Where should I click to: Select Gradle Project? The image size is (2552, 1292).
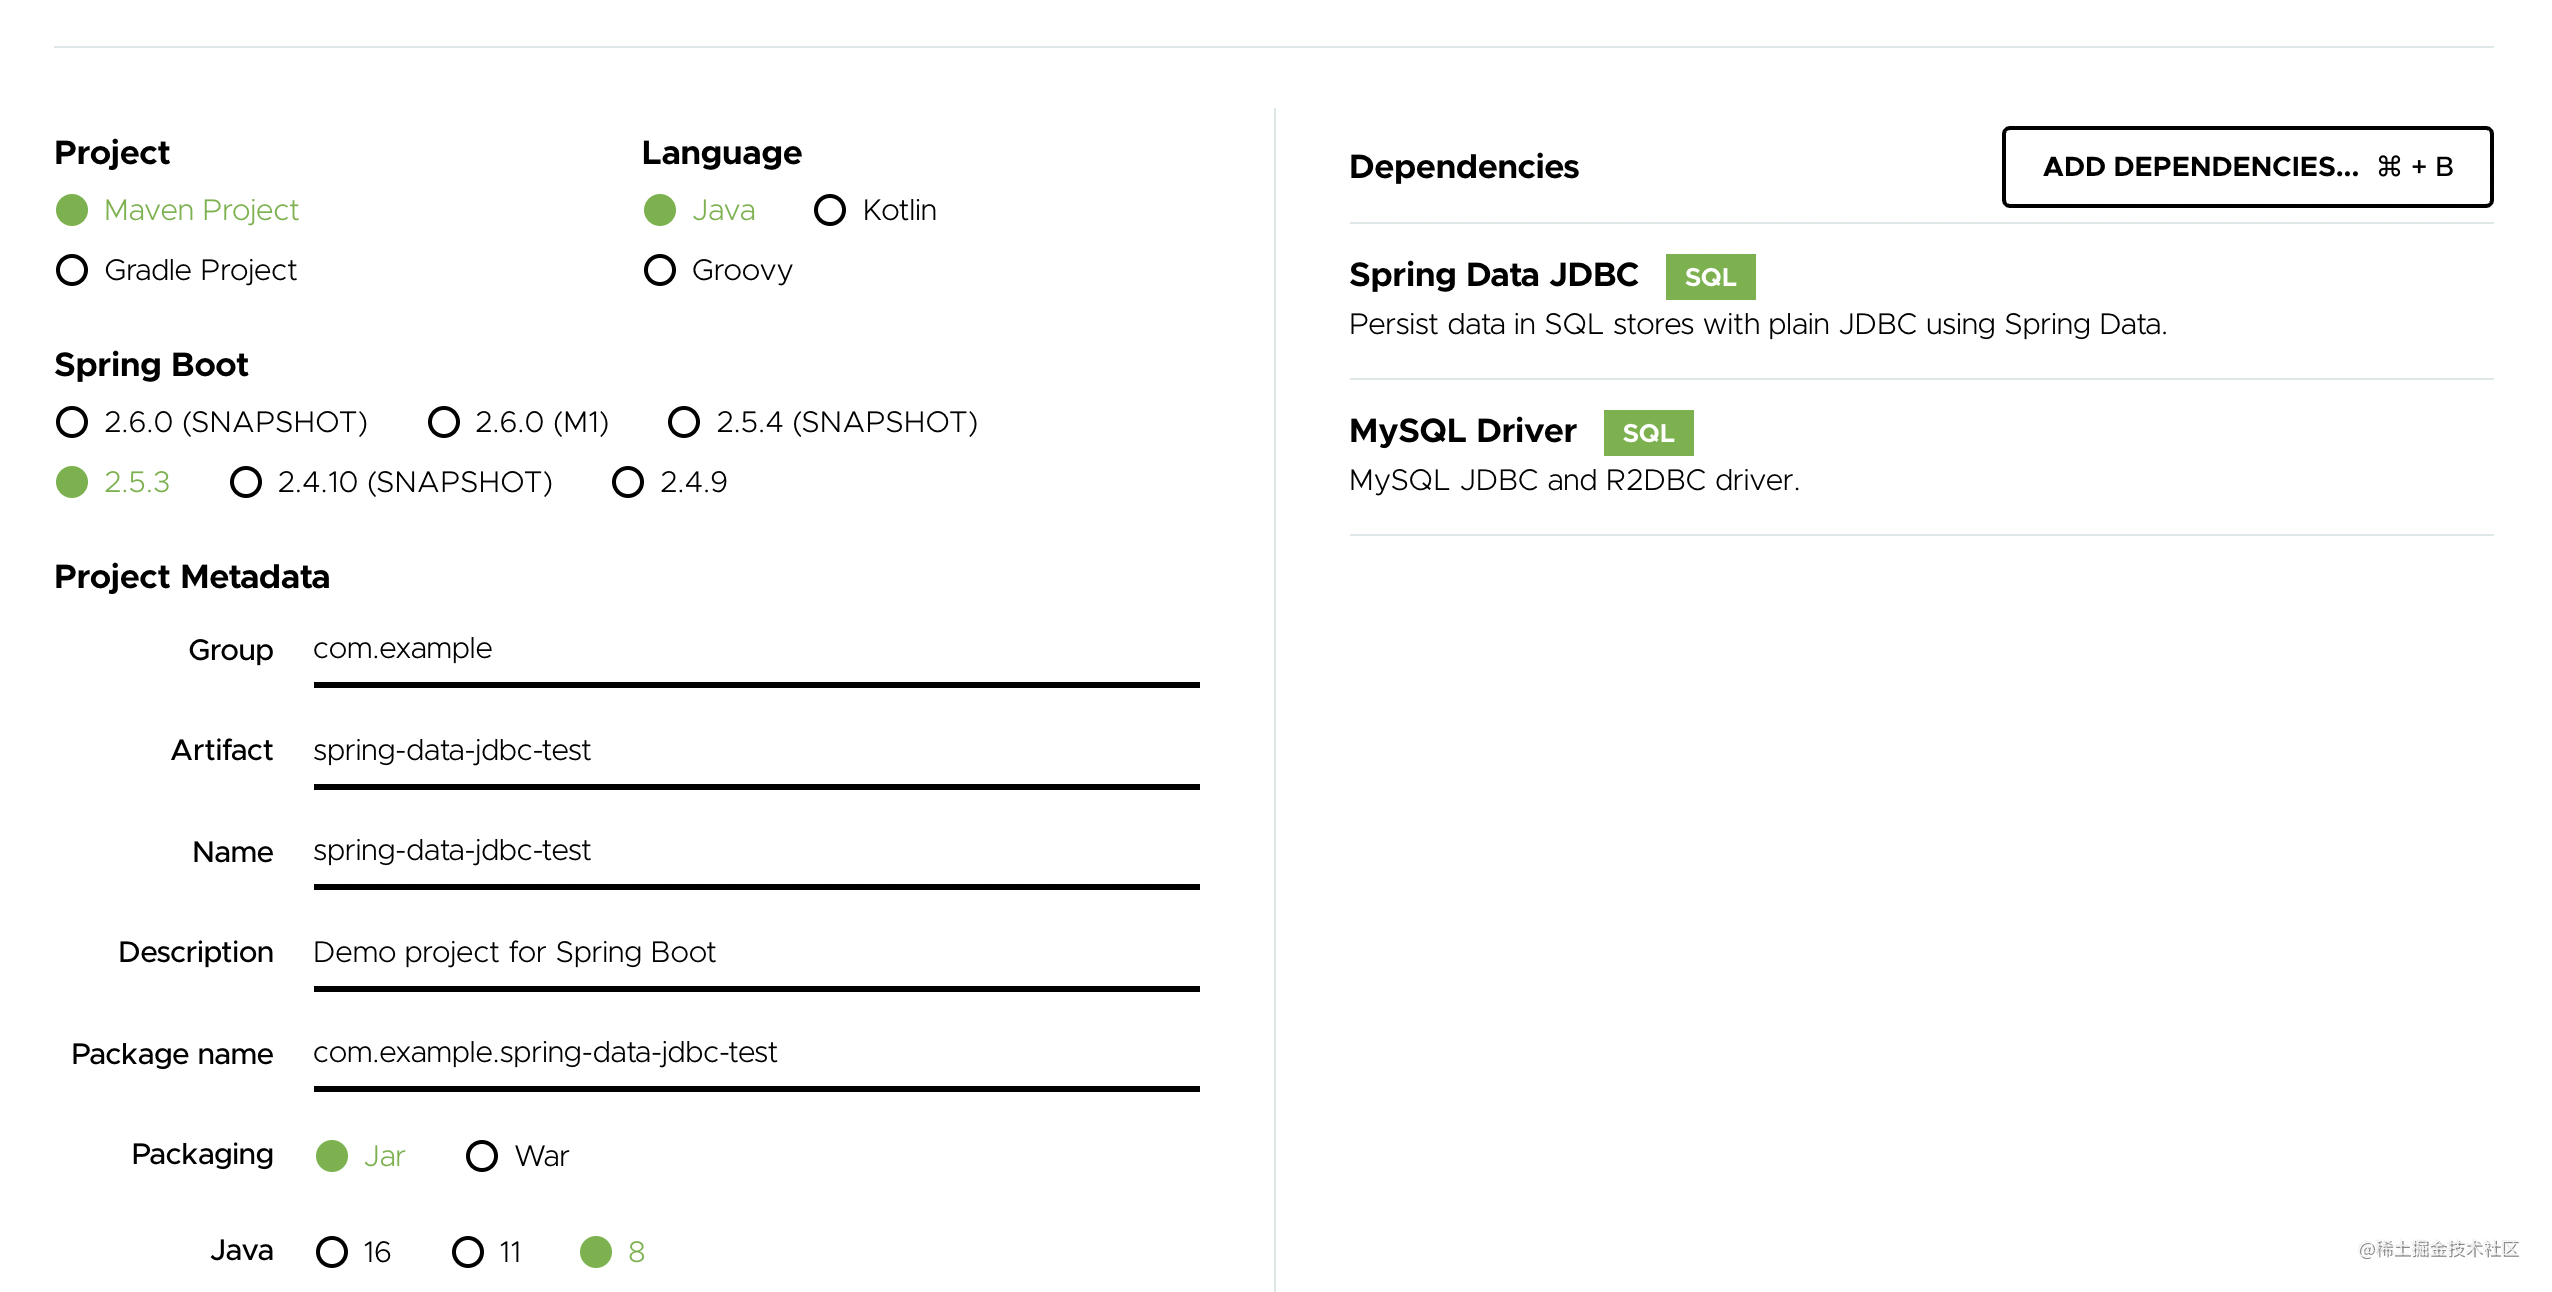(x=72, y=270)
